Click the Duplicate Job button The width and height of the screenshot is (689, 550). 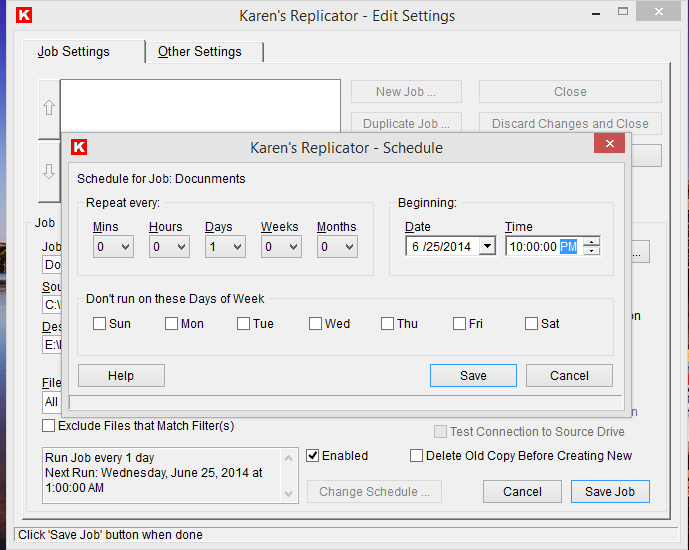pyautogui.click(x=406, y=123)
